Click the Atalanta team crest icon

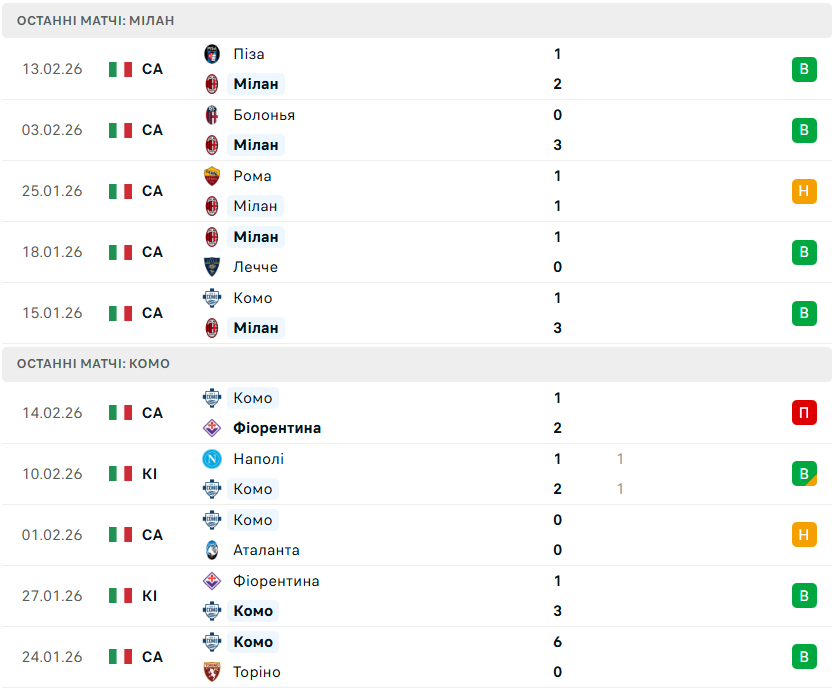[212, 550]
